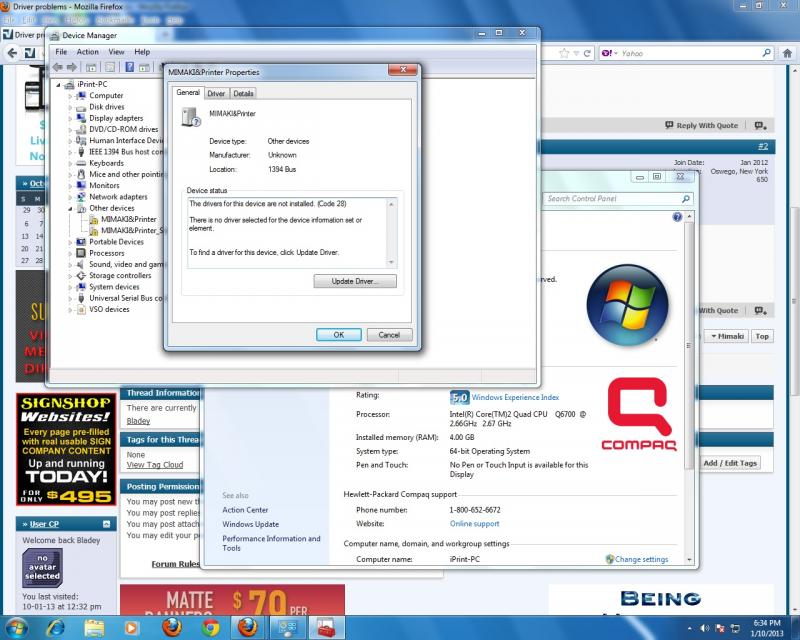
Task: Select the Disk drives icon in device tree
Action: 81,107
